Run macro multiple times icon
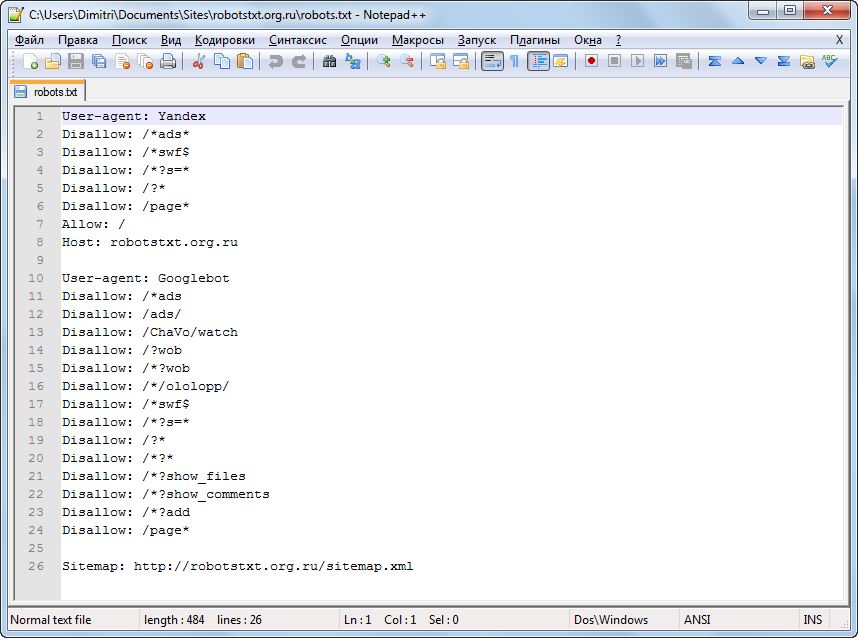The image size is (858, 638). (660, 61)
